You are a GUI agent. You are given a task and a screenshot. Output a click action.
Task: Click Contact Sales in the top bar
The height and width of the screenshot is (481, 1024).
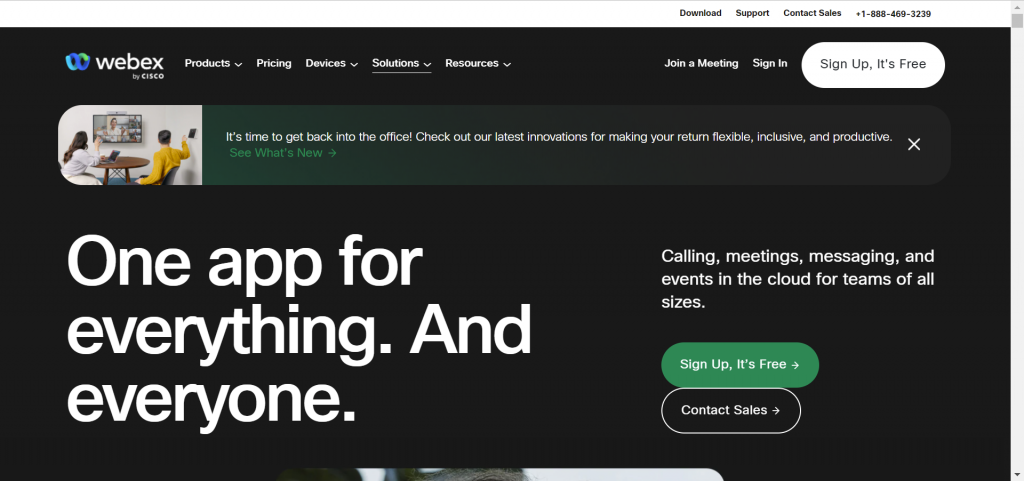(812, 13)
